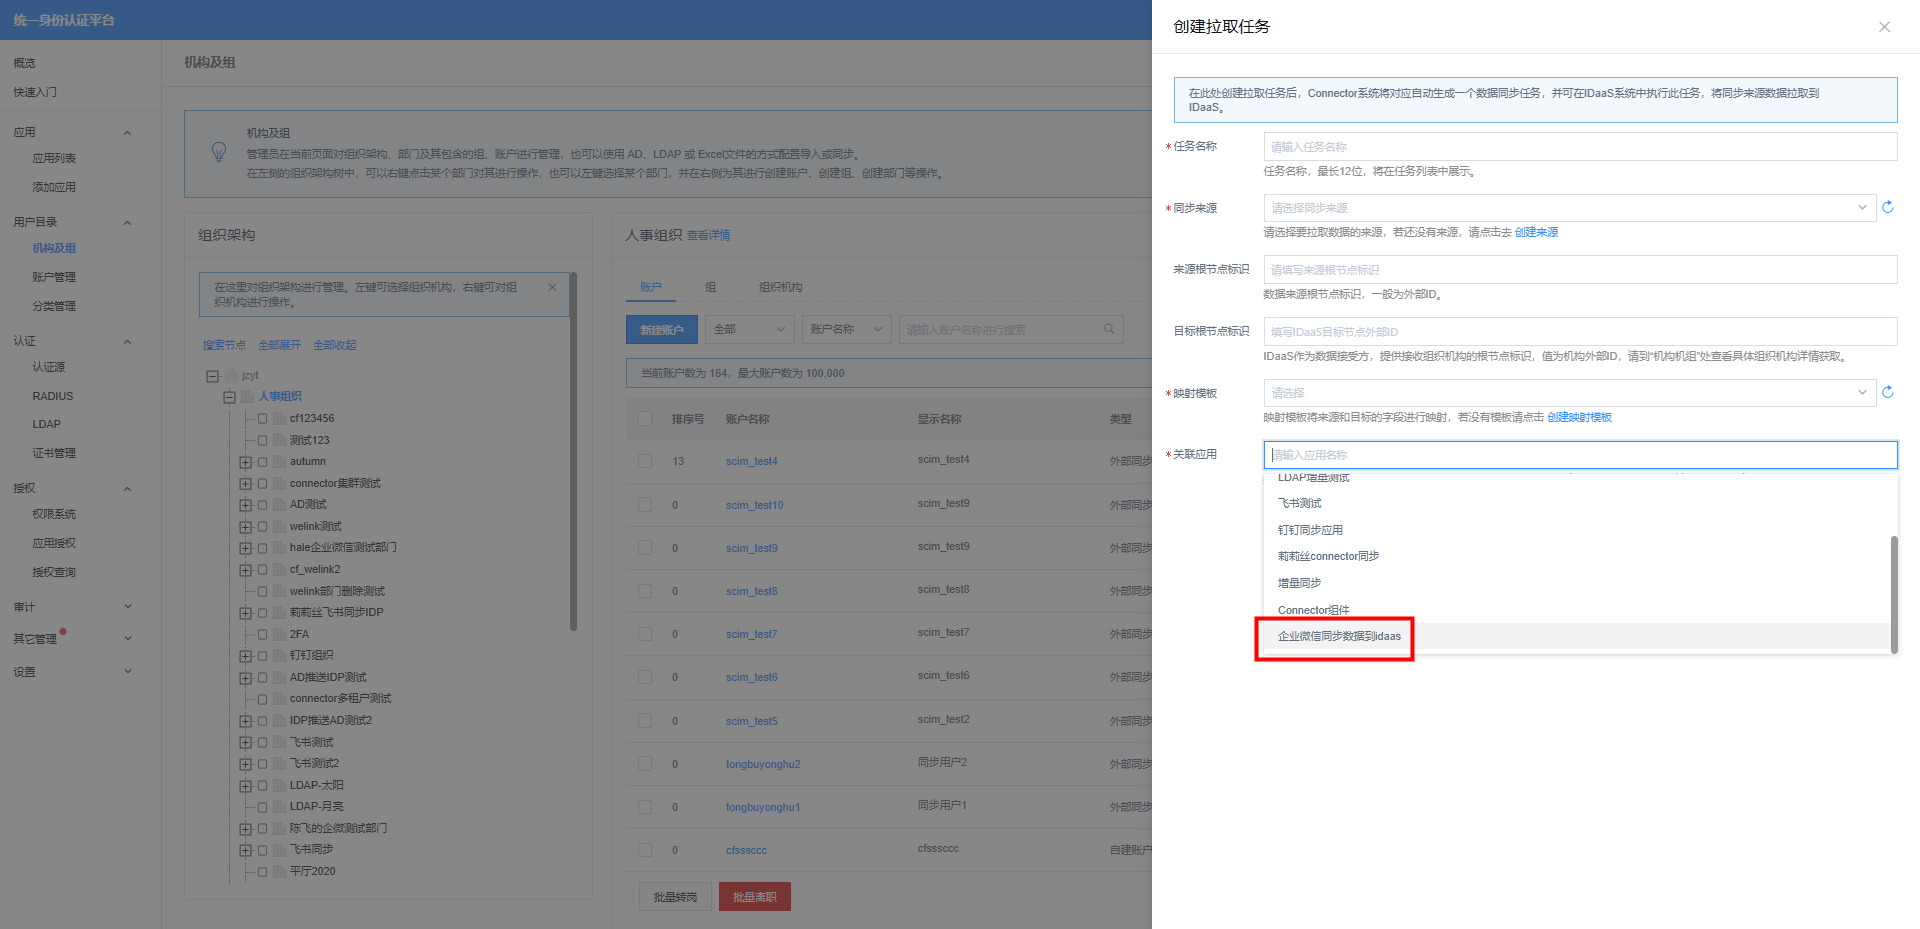Click the 任务名称 input field
The image size is (1920, 929).
[x=1579, y=147]
